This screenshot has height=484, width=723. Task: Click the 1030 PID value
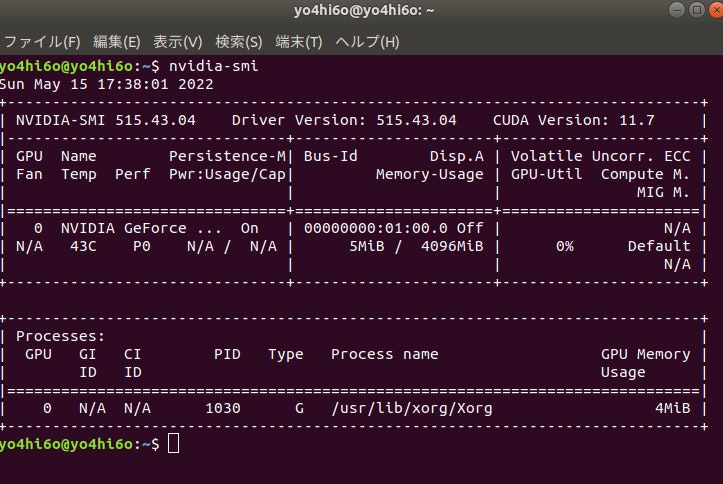(x=223, y=408)
